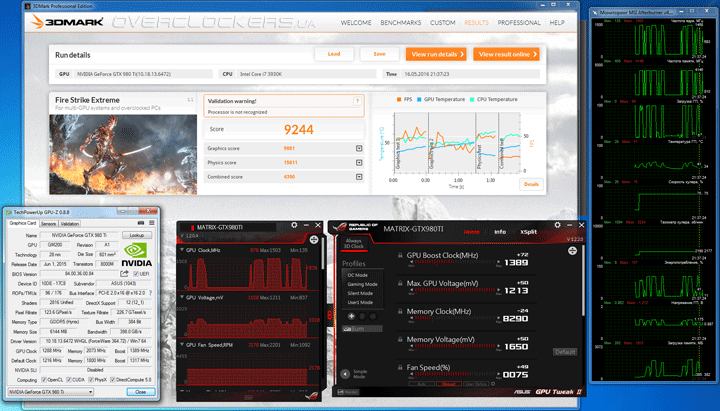
Task: Click the Load button in Run details
Action: pos(334,54)
